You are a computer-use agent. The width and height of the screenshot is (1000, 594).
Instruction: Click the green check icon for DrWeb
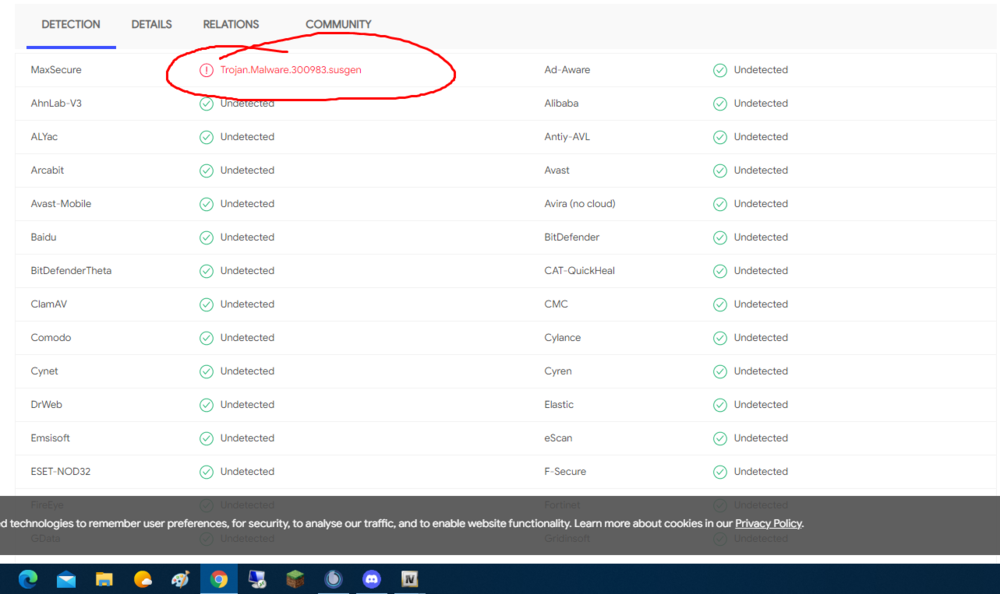206,405
